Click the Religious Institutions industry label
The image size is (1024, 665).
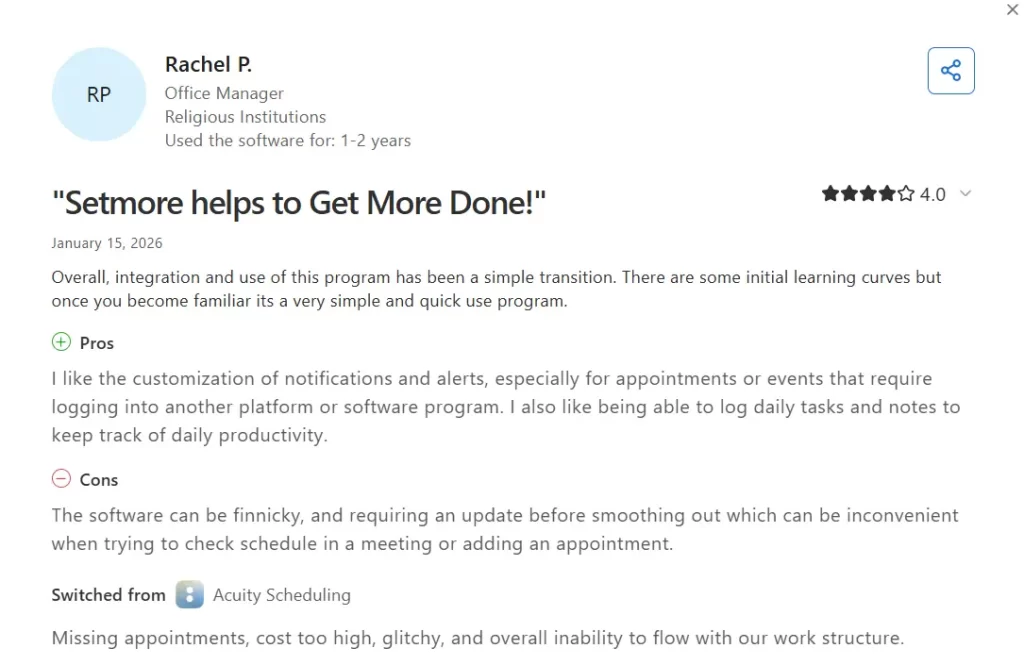pyautogui.click(x=245, y=116)
